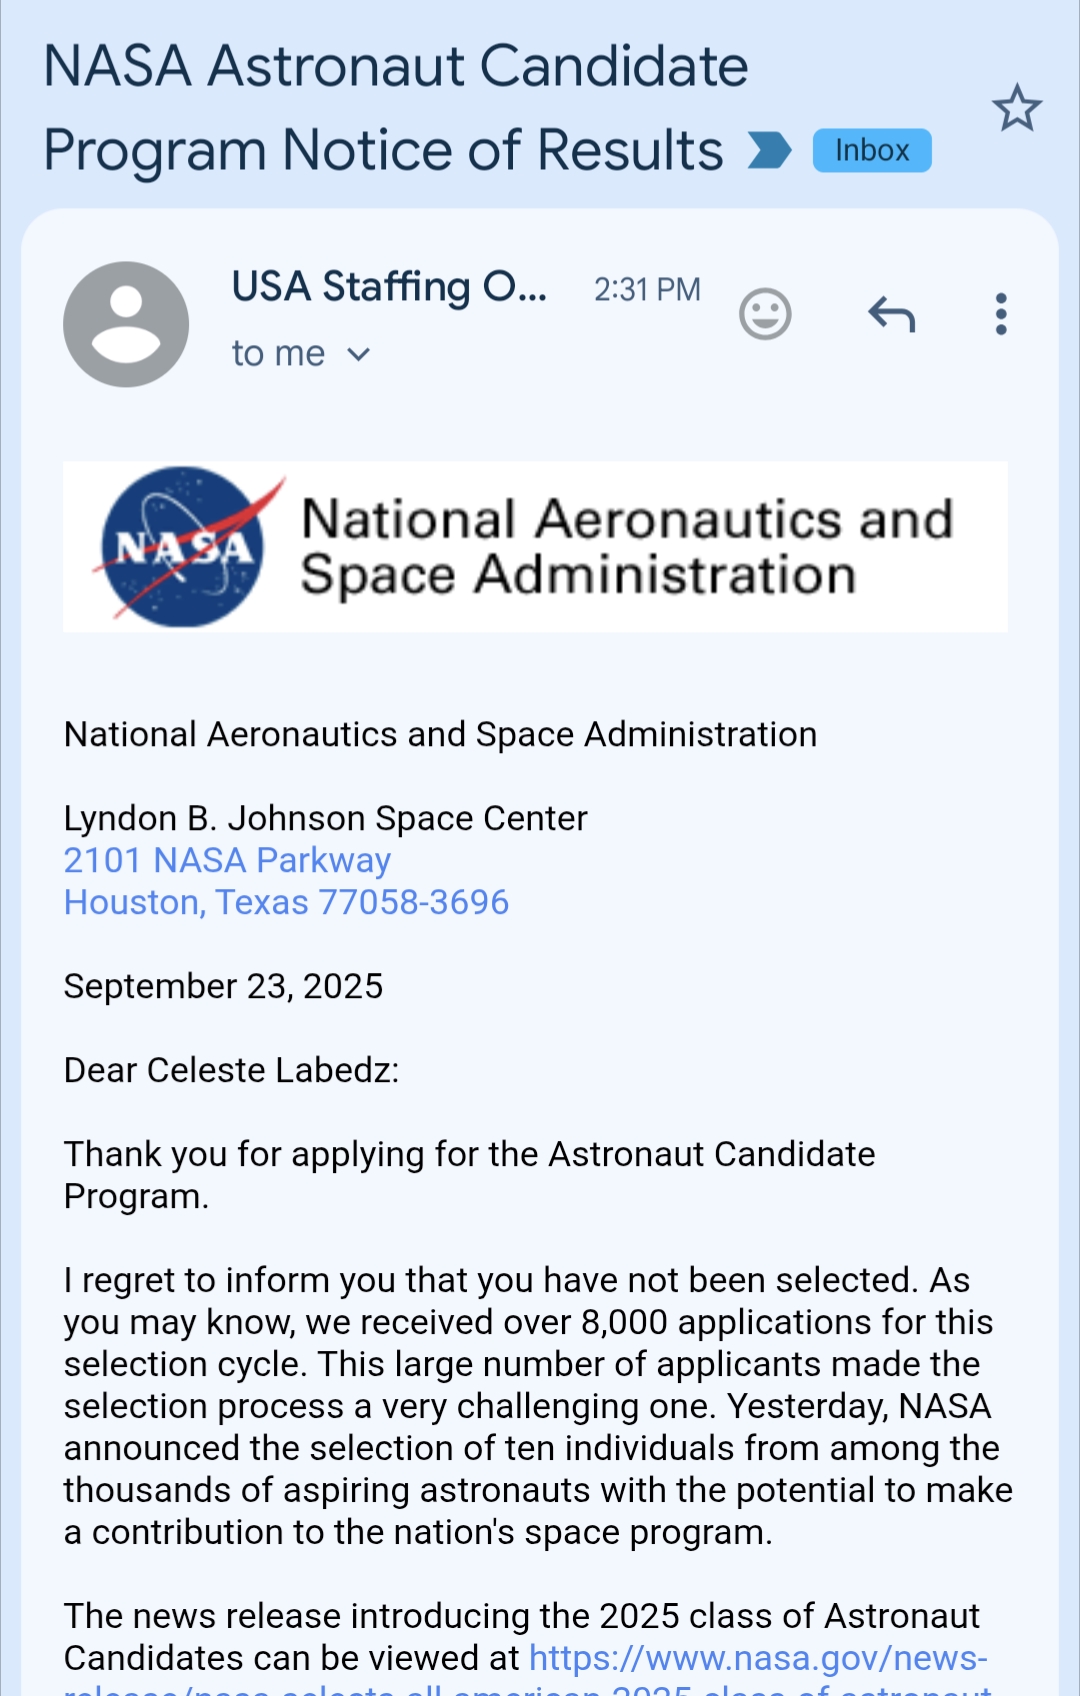Click the 2:31 PM timestamp
This screenshot has width=1080, height=1696.
click(x=647, y=289)
